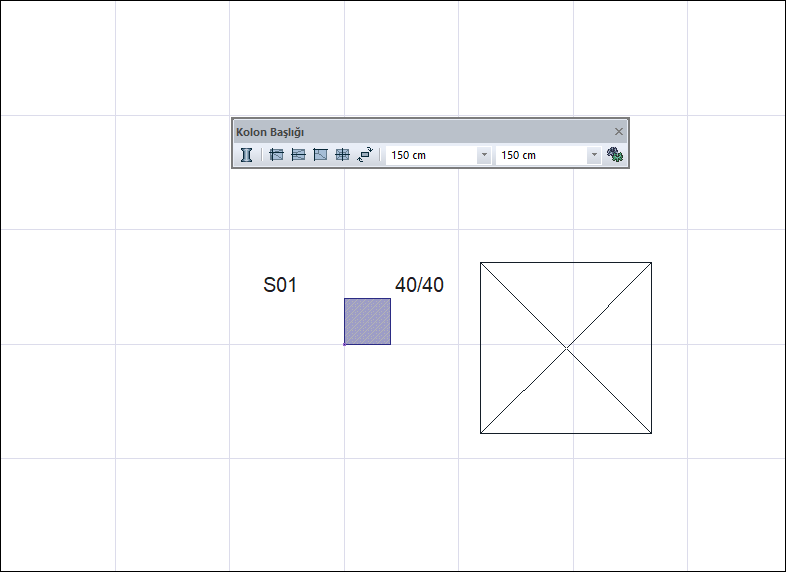
Task: Select the shaded S01 column square
Action: pyautogui.click(x=367, y=321)
